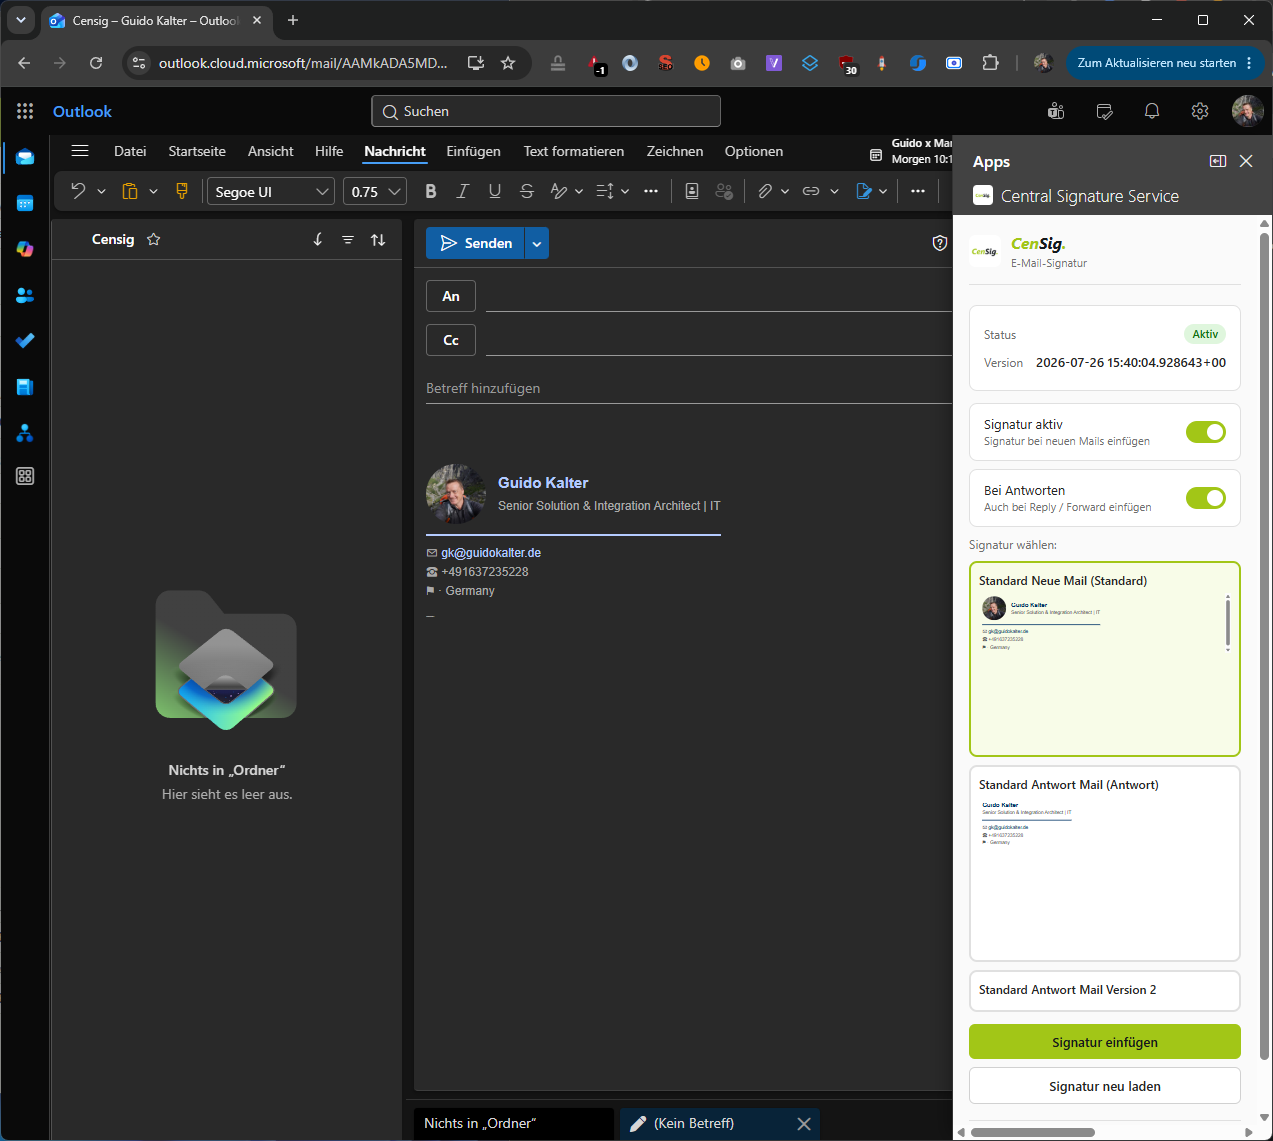Image resolution: width=1273 pixels, height=1141 pixels.
Task: Open the Copilot app in left rail
Action: tap(25, 249)
